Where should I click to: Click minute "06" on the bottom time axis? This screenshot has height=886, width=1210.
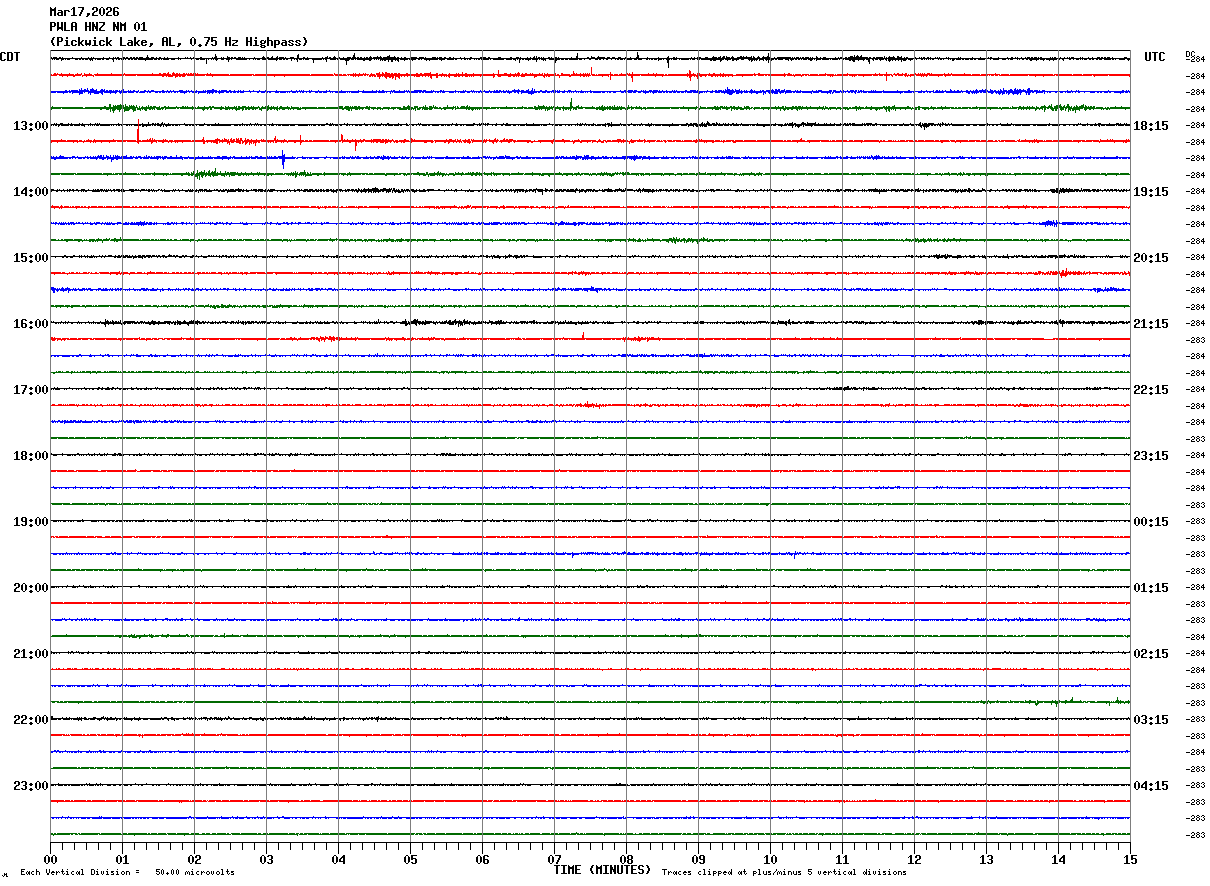(482, 859)
